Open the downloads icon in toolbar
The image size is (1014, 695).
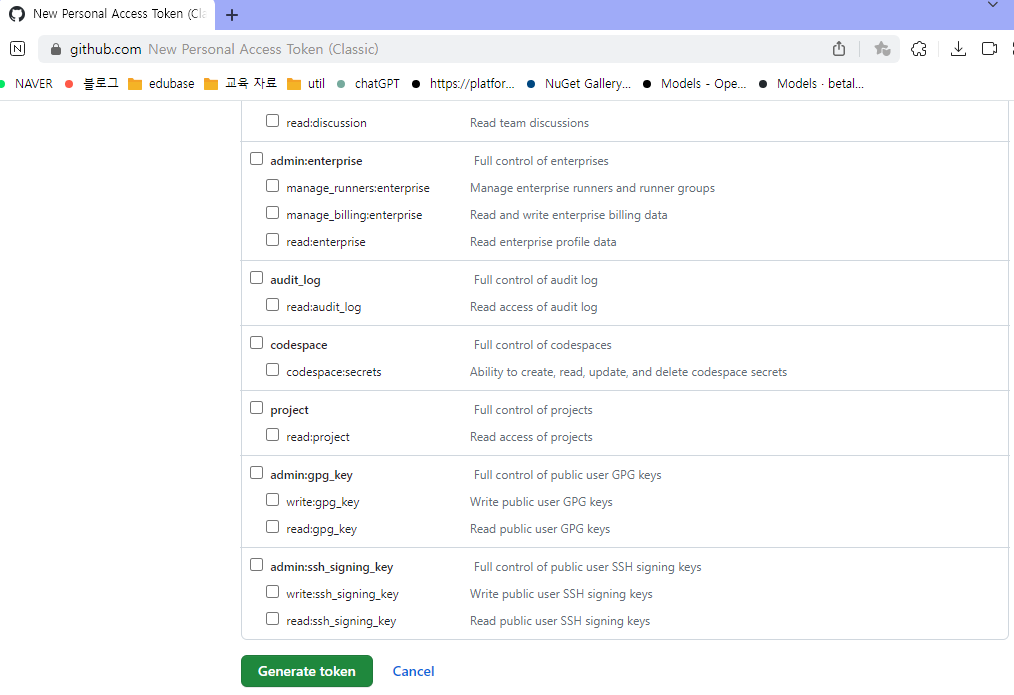(958, 48)
